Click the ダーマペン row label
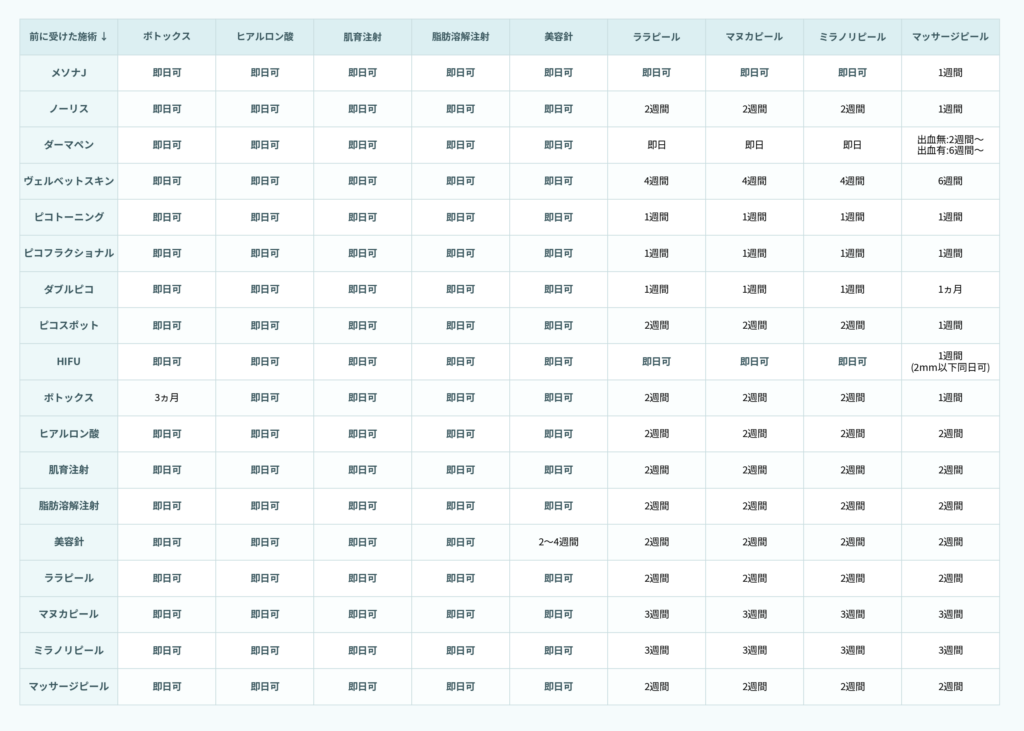 (69, 145)
